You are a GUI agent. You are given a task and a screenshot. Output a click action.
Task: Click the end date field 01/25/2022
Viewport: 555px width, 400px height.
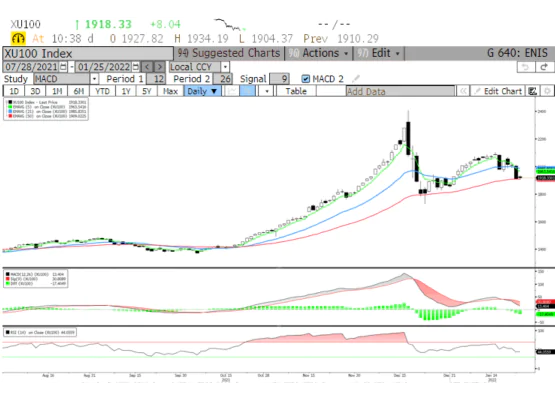point(104,67)
